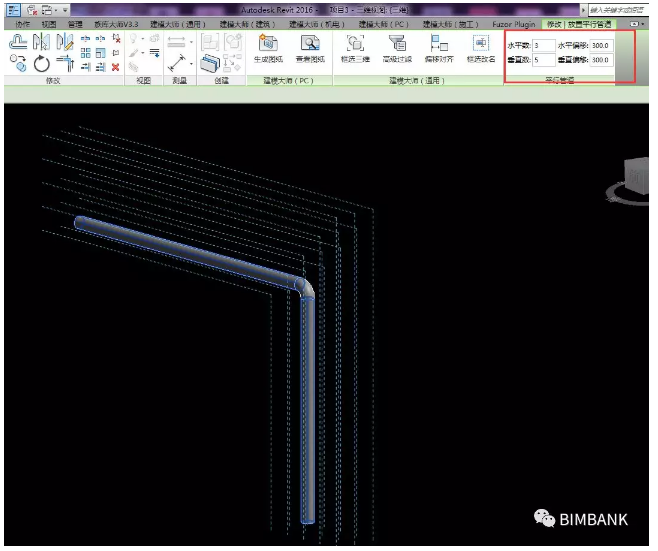Click the red X Delete tool
The image size is (658, 551).
pyautogui.click(x=116, y=67)
